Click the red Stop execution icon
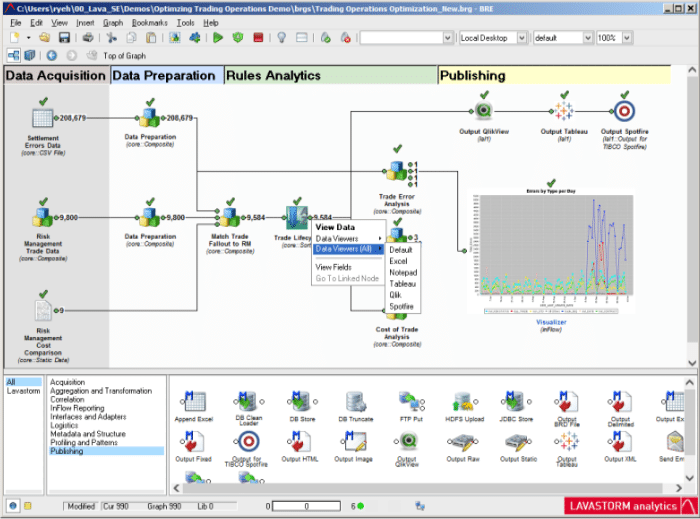The height and width of the screenshot is (519, 700). tap(258, 38)
